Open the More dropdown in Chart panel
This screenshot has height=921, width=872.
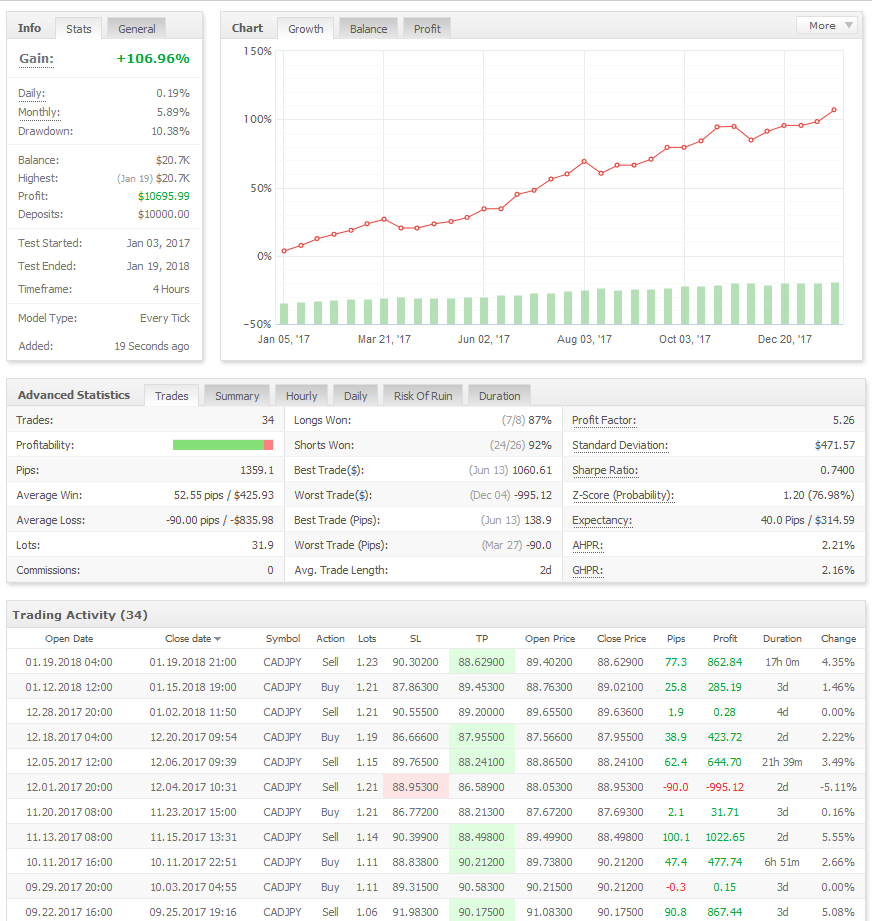[826, 26]
